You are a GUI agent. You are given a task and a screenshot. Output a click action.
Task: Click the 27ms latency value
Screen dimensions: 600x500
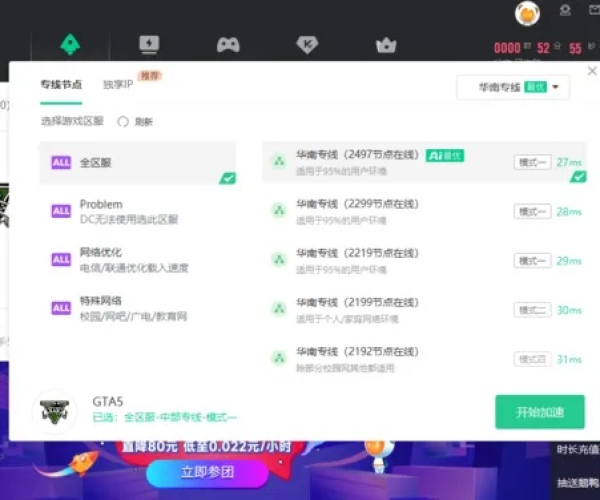[569, 163]
